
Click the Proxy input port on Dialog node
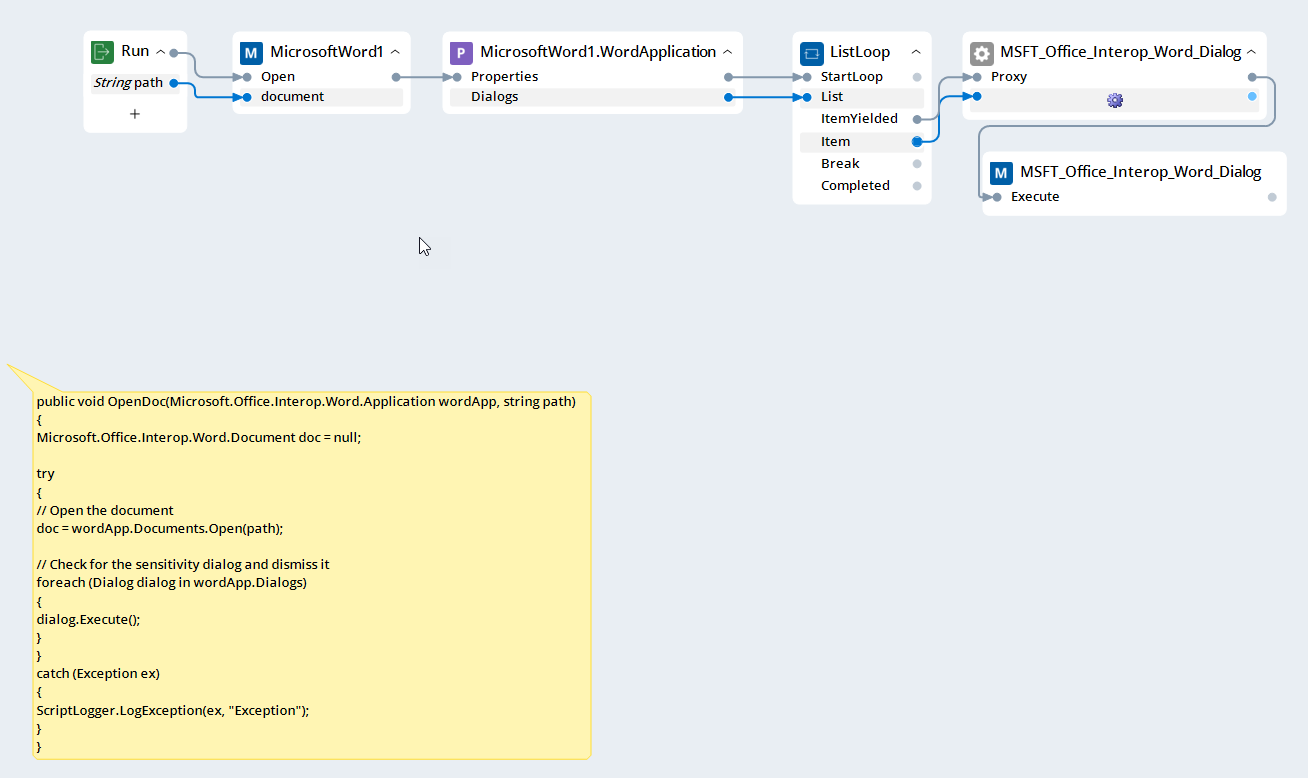click(x=977, y=77)
